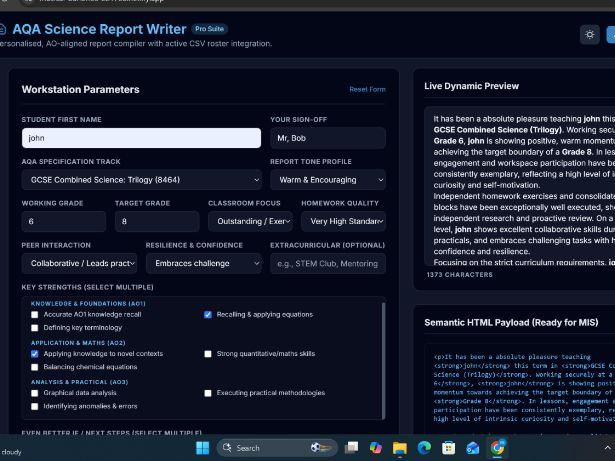
Task: Click the Workstation Parameters heading
Action: point(80,89)
